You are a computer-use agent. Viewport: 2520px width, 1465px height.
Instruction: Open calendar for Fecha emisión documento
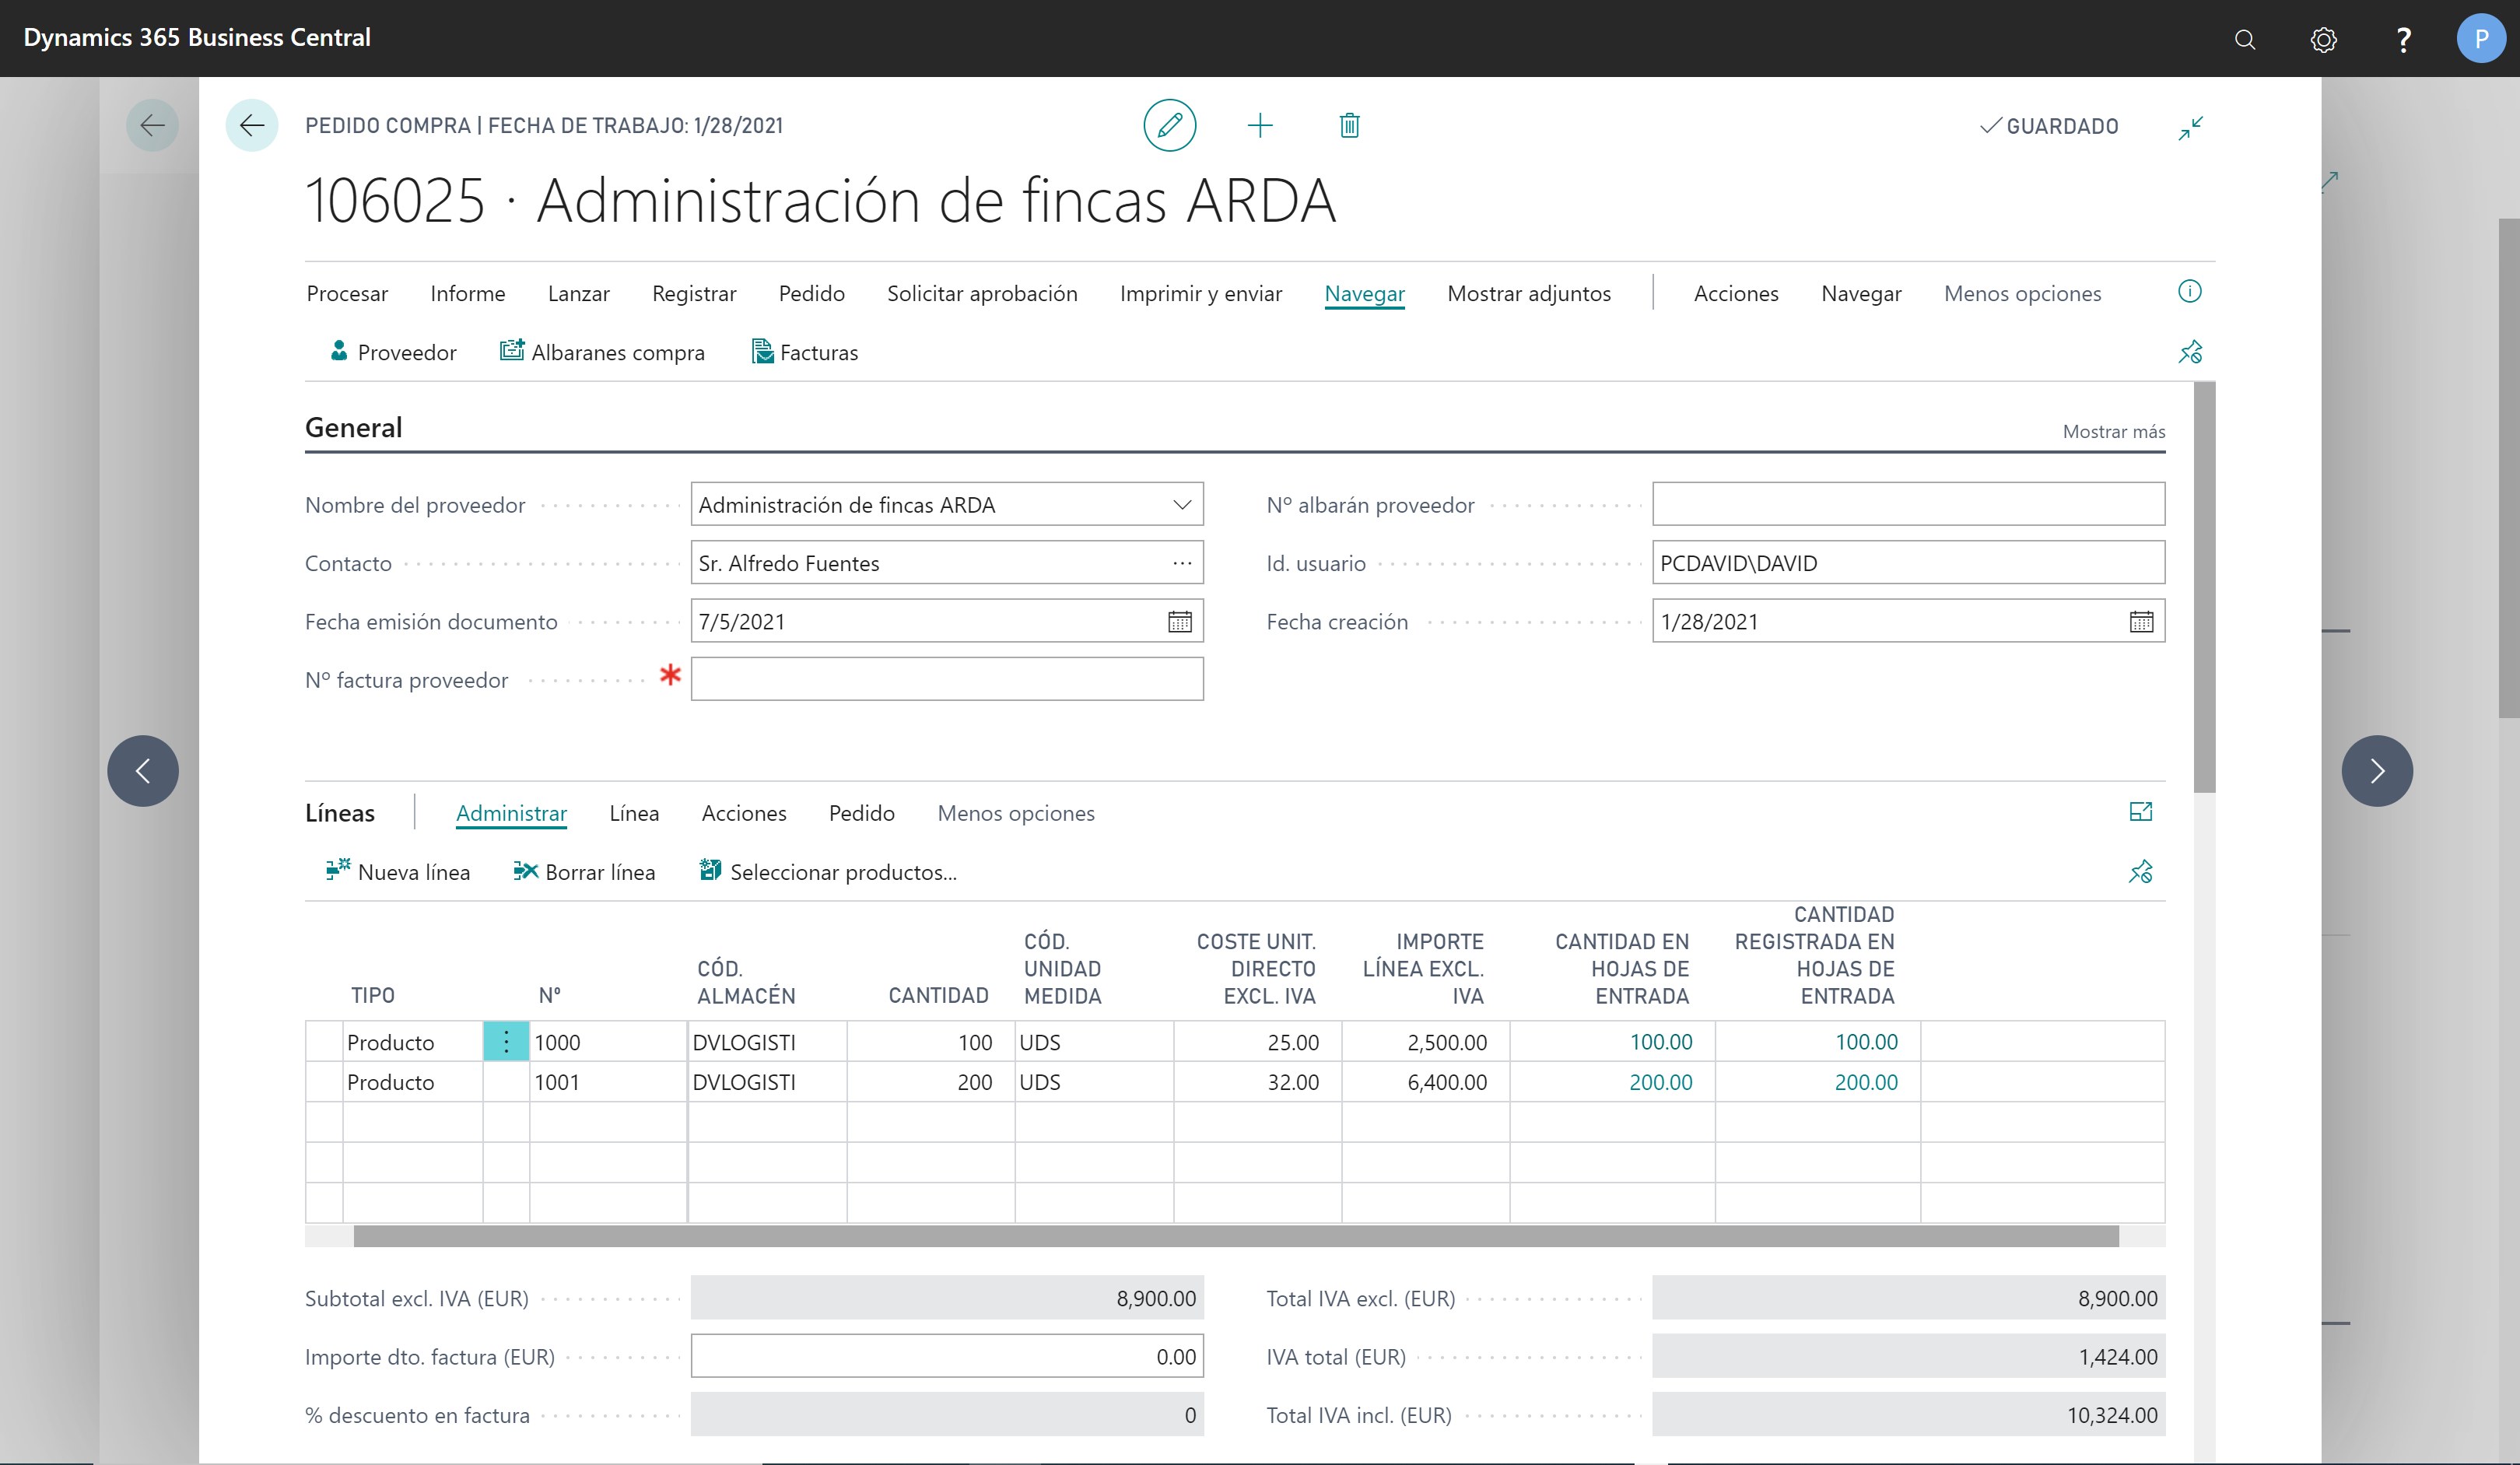[1179, 622]
